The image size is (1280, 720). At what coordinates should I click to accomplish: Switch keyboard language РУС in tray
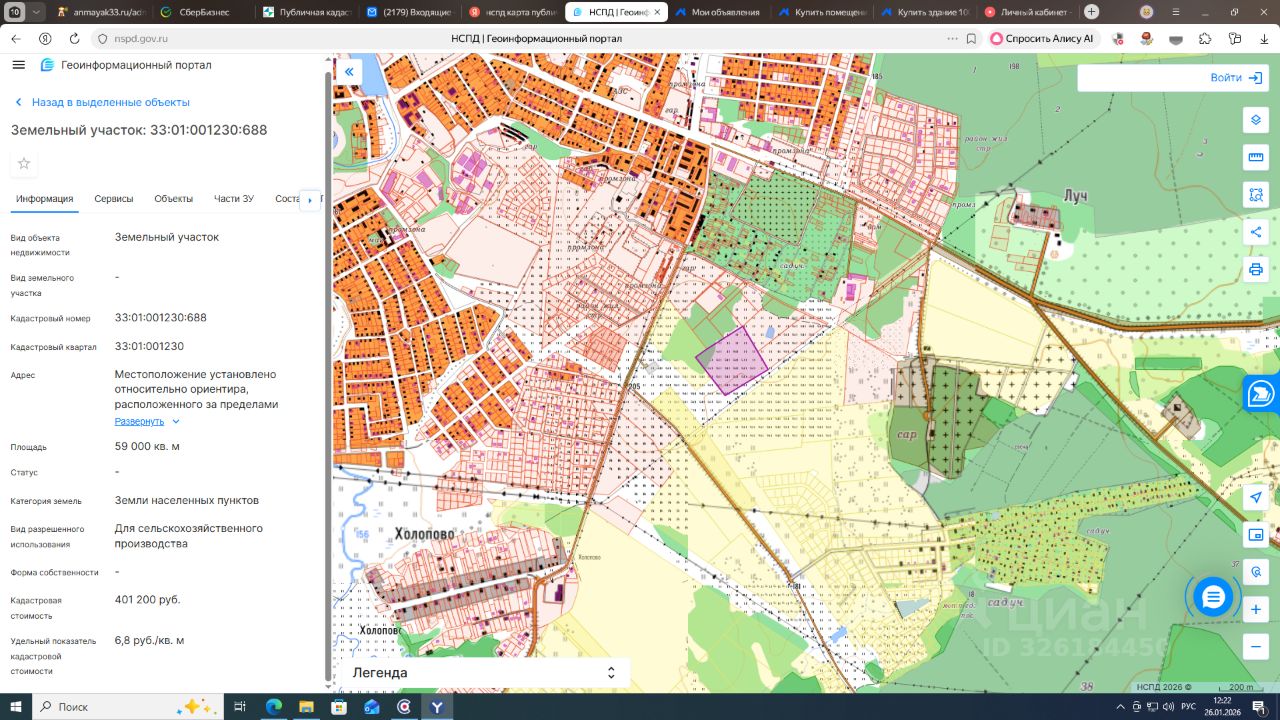tap(1188, 706)
